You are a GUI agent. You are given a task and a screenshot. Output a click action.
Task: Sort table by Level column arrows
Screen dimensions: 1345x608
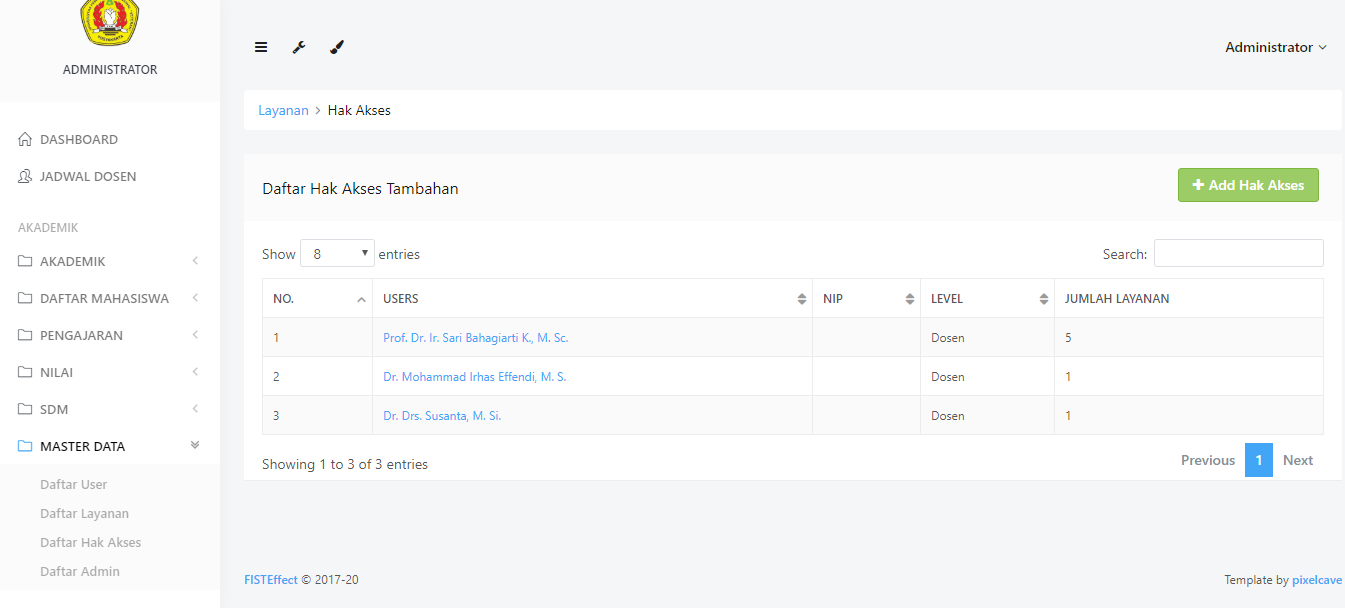[x=1043, y=299]
